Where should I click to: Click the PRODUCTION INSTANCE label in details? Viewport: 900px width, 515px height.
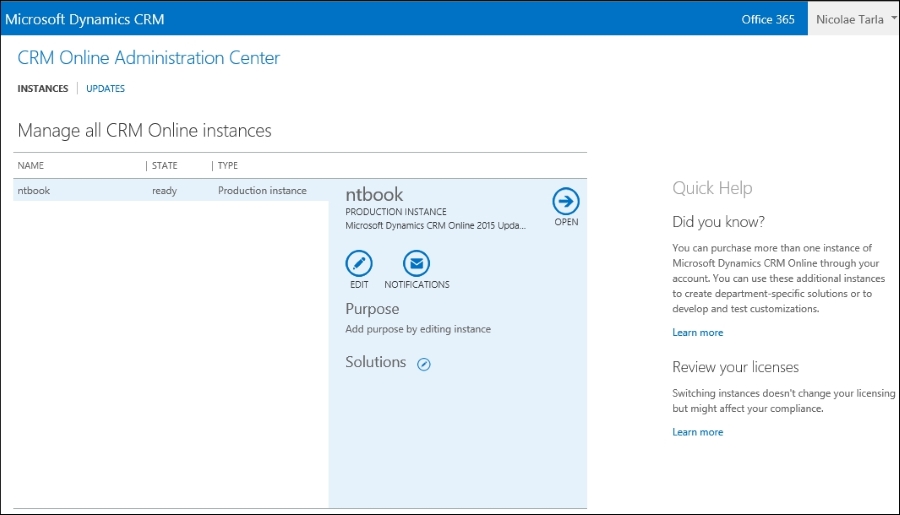pyautogui.click(x=395, y=212)
